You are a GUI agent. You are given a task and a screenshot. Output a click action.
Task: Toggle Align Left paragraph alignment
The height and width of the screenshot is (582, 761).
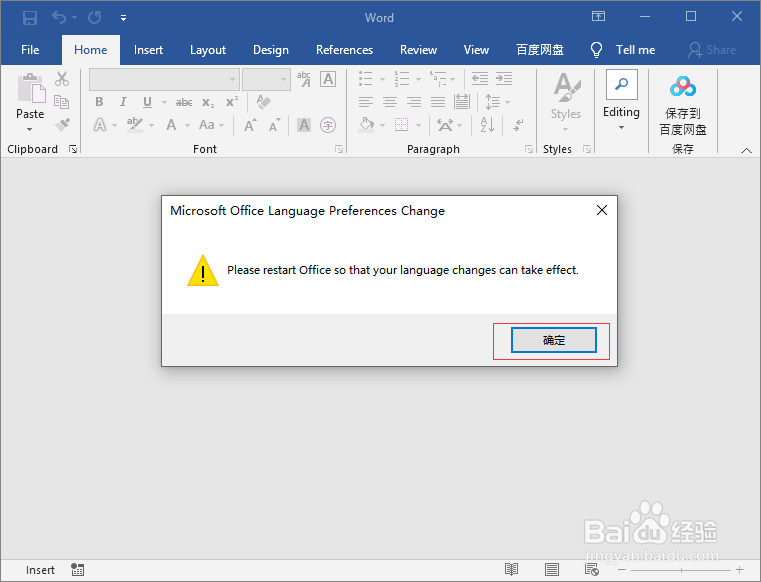[x=366, y=102]
